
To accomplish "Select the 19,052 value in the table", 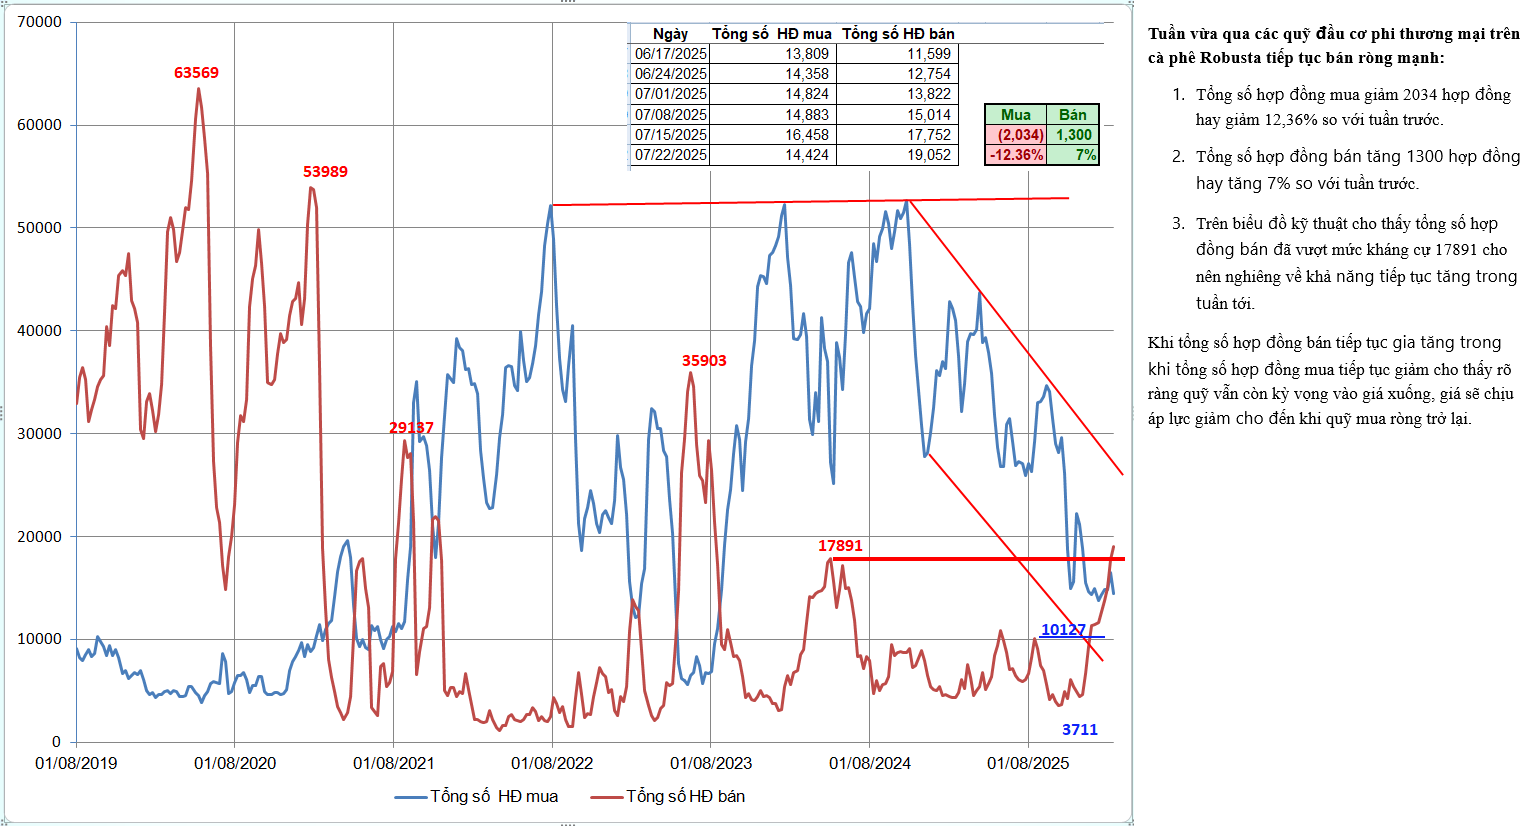I will 929,155.
